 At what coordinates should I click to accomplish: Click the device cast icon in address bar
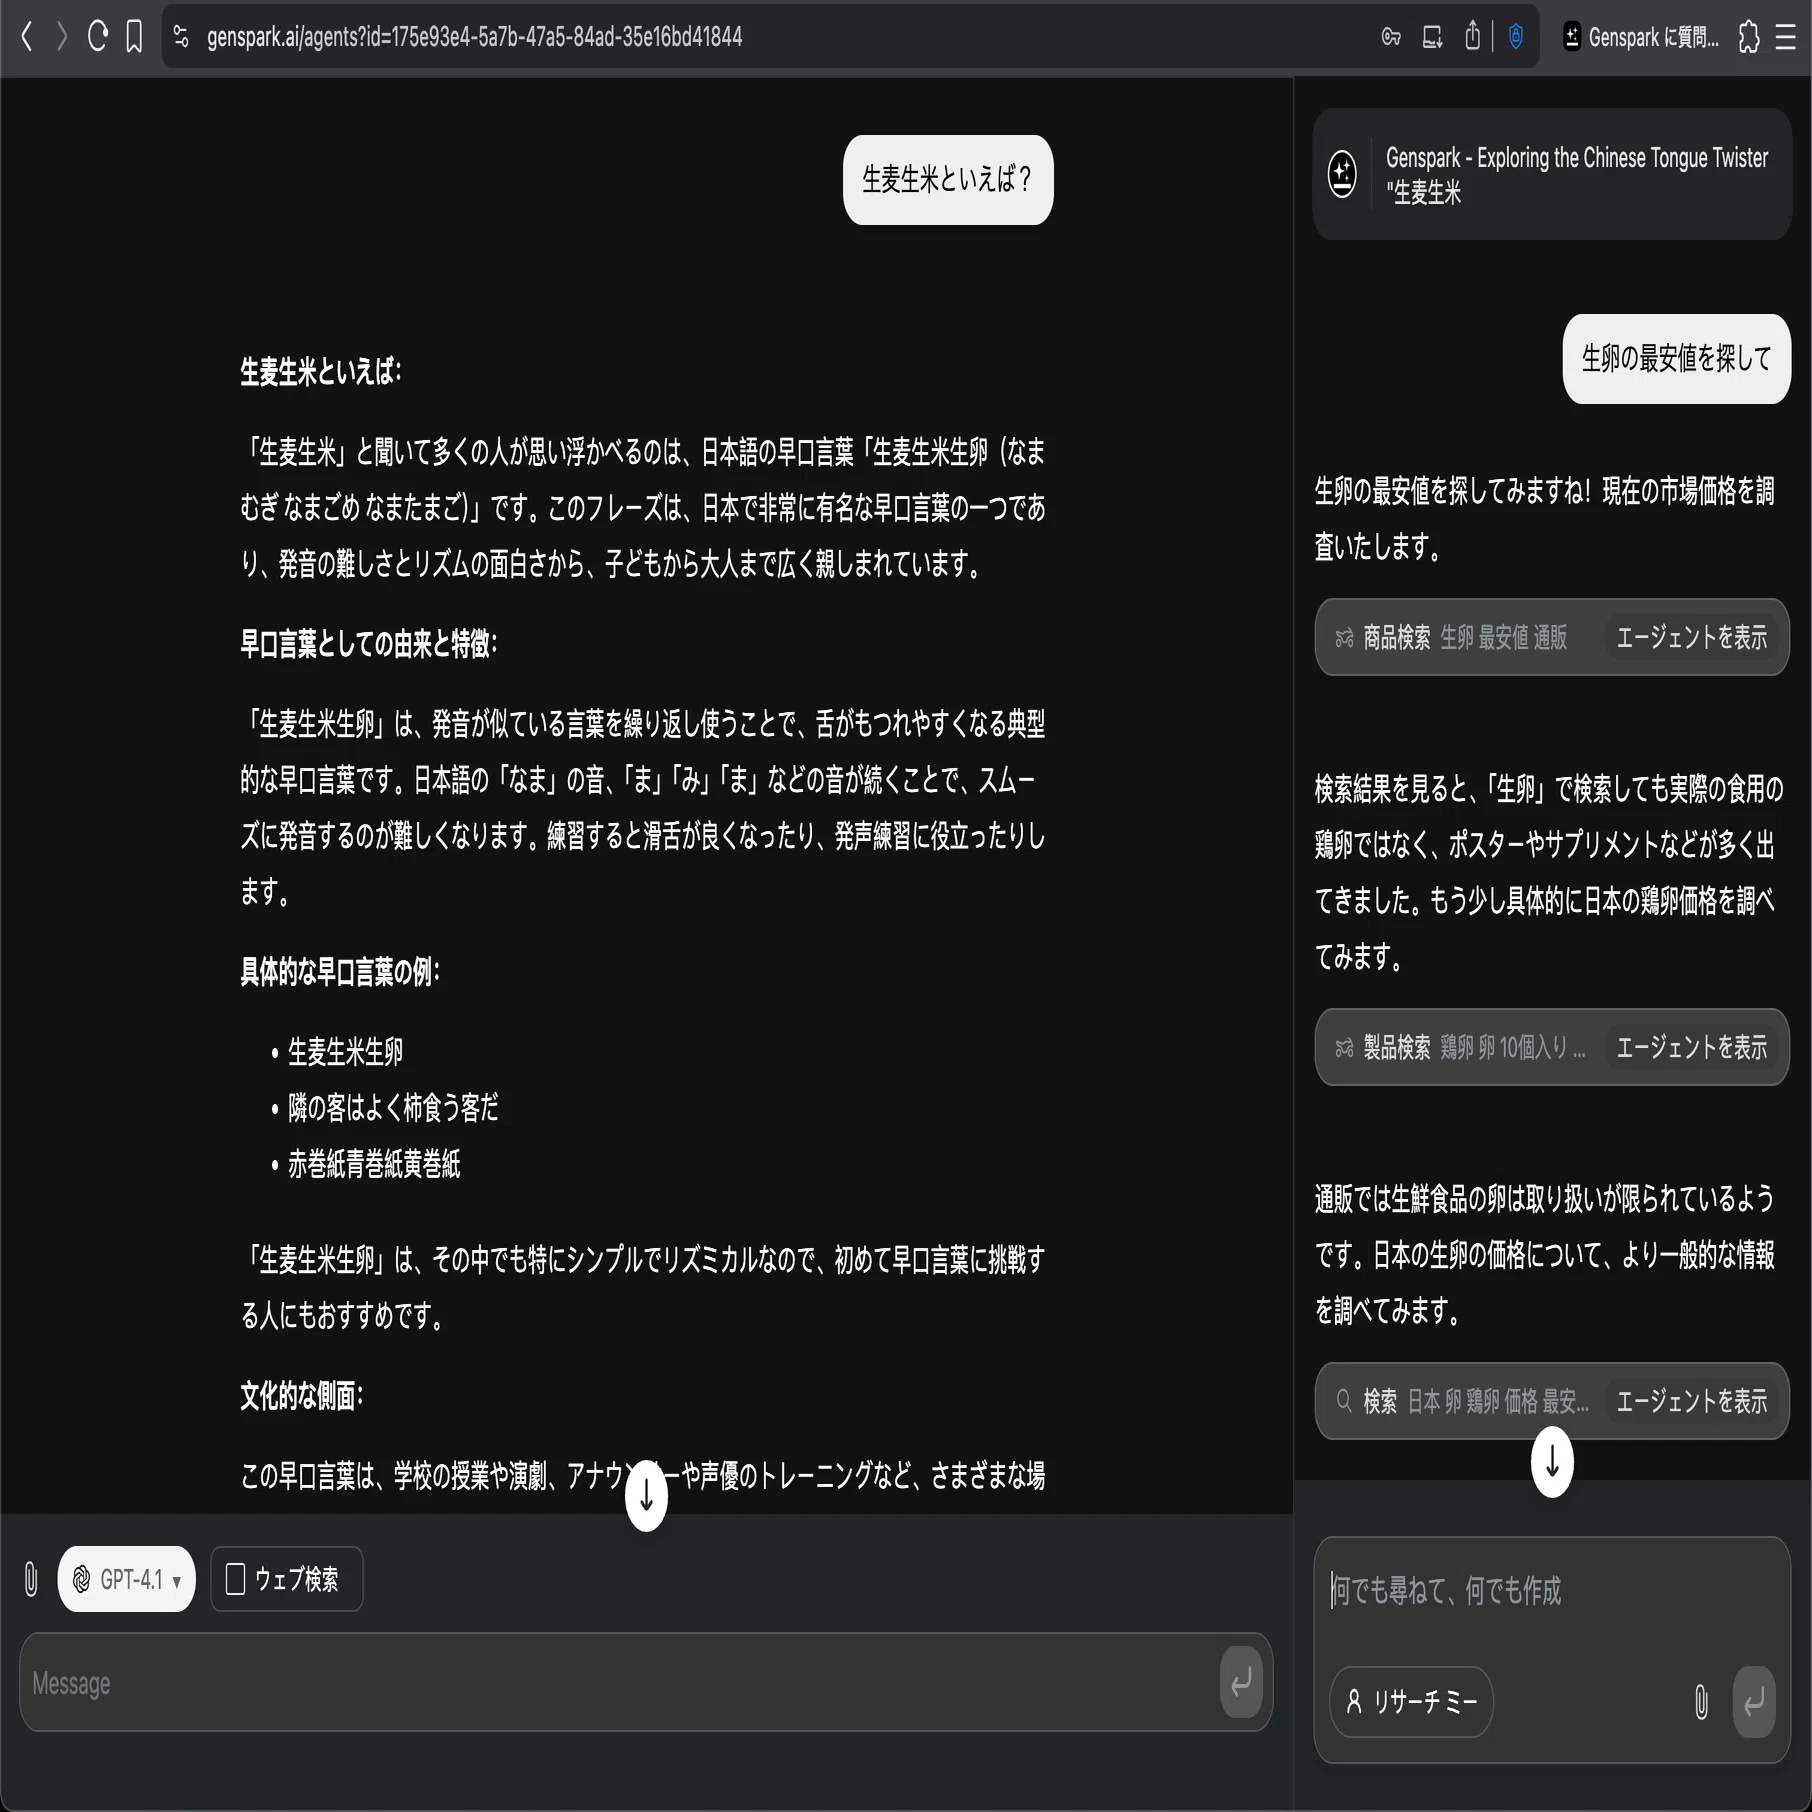coord(1432,37)
